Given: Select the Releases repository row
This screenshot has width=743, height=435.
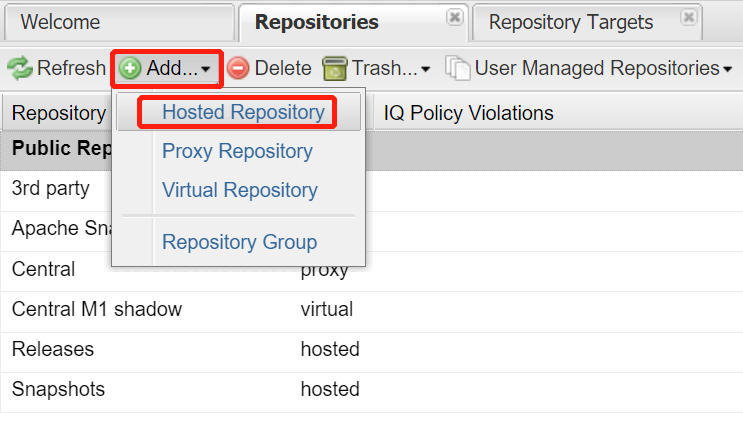Looking at the screenshot, I should (x=372, y=350).
